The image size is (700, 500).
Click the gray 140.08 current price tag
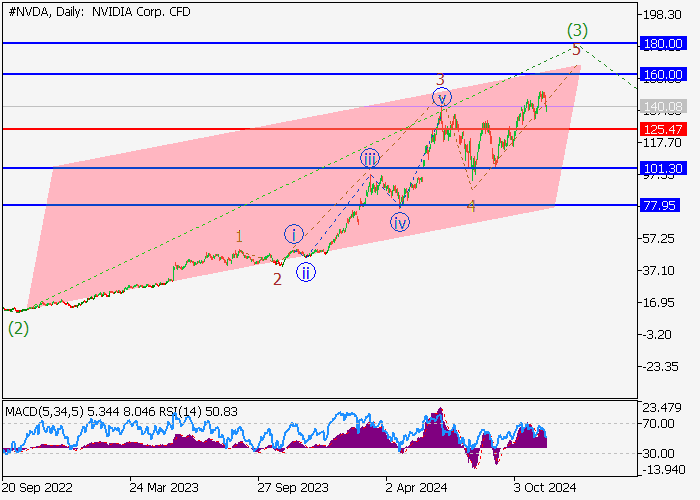662,107
